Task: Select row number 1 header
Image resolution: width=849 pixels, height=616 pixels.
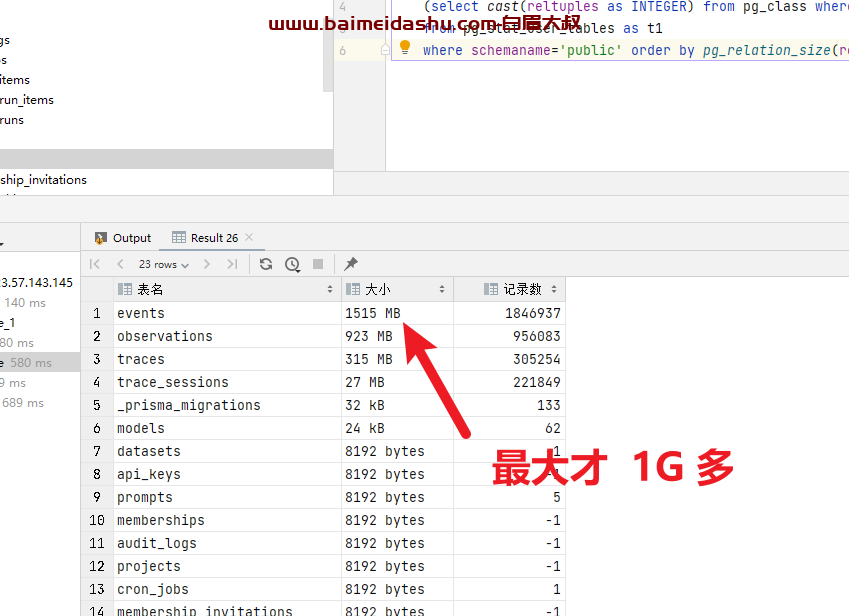Action: (97, 313)
